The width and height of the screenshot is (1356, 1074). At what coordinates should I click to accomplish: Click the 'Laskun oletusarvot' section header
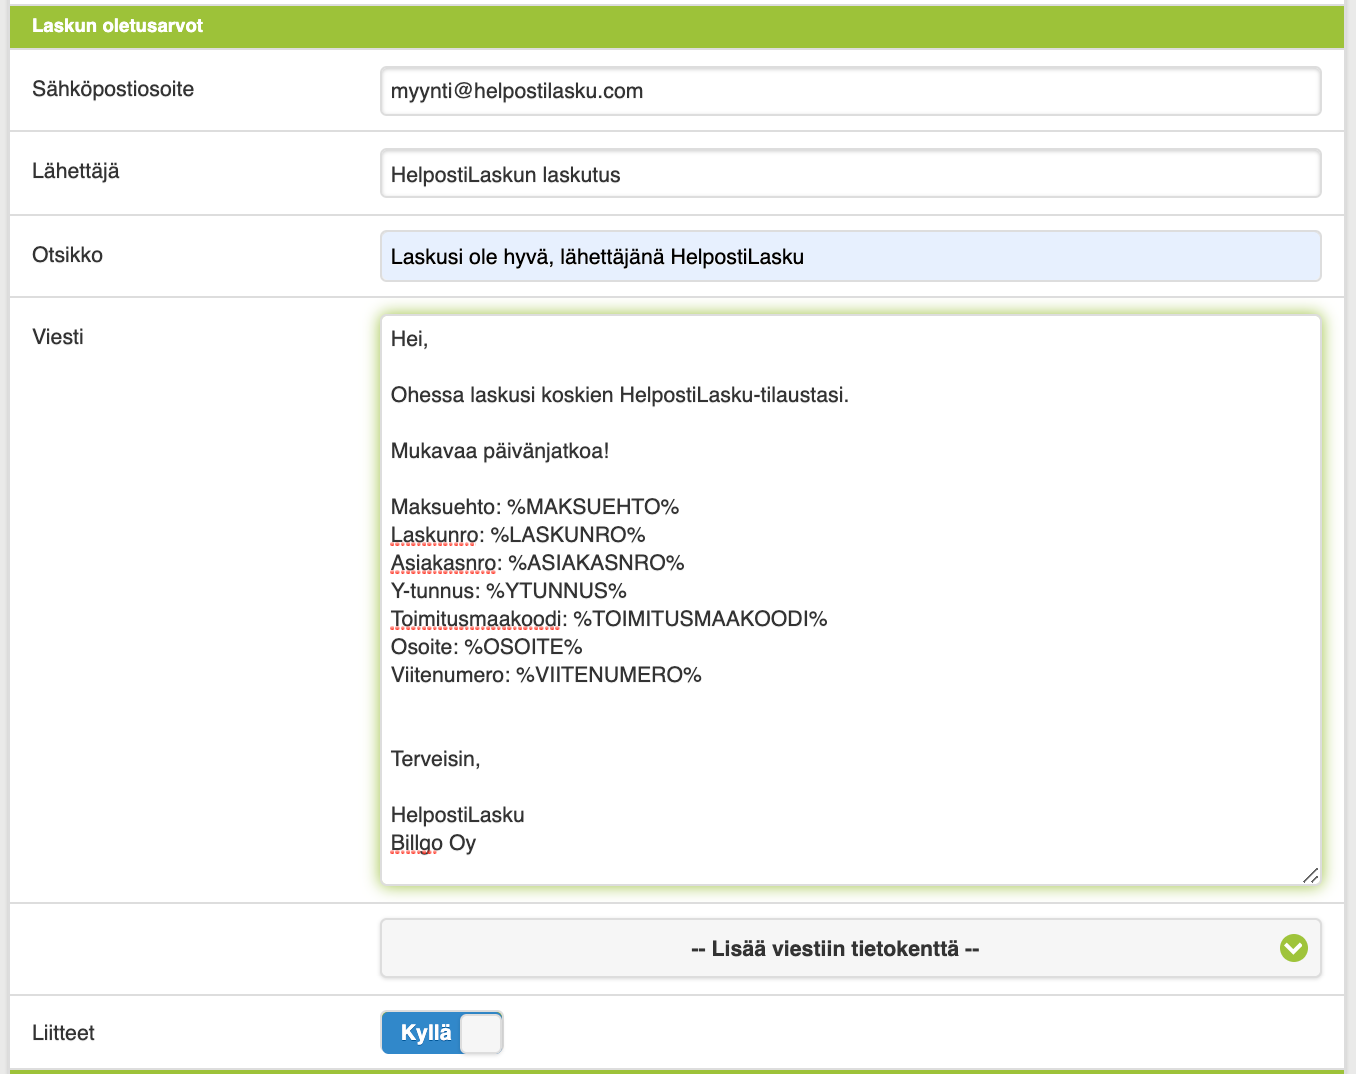[677, 26]
